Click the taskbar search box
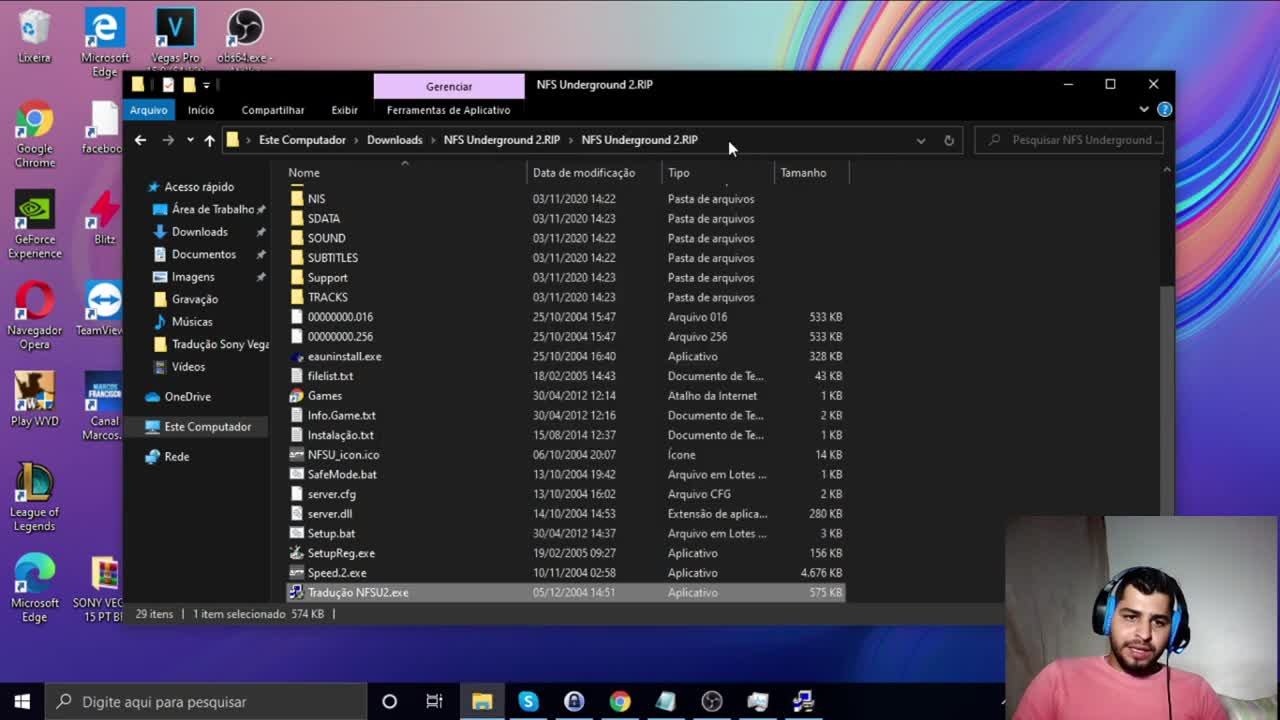The image size is (1280, 720). [206, 701]
